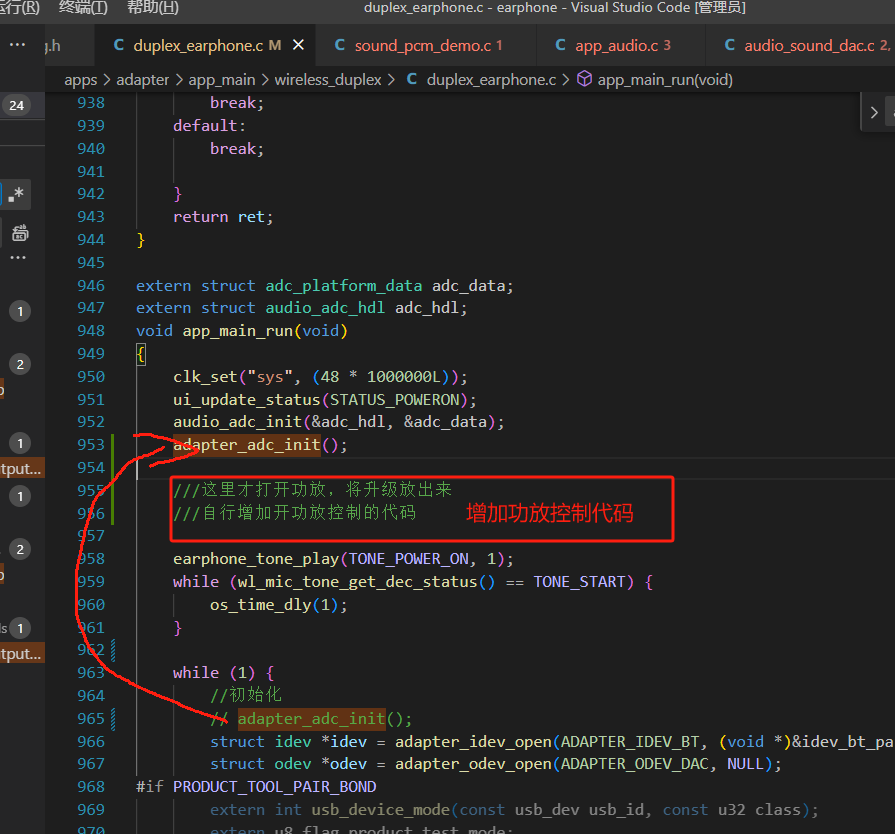This screenshot has height=834, width=895.
Task: Click audio_adc_init on line 952
Action: coord(237,422)
